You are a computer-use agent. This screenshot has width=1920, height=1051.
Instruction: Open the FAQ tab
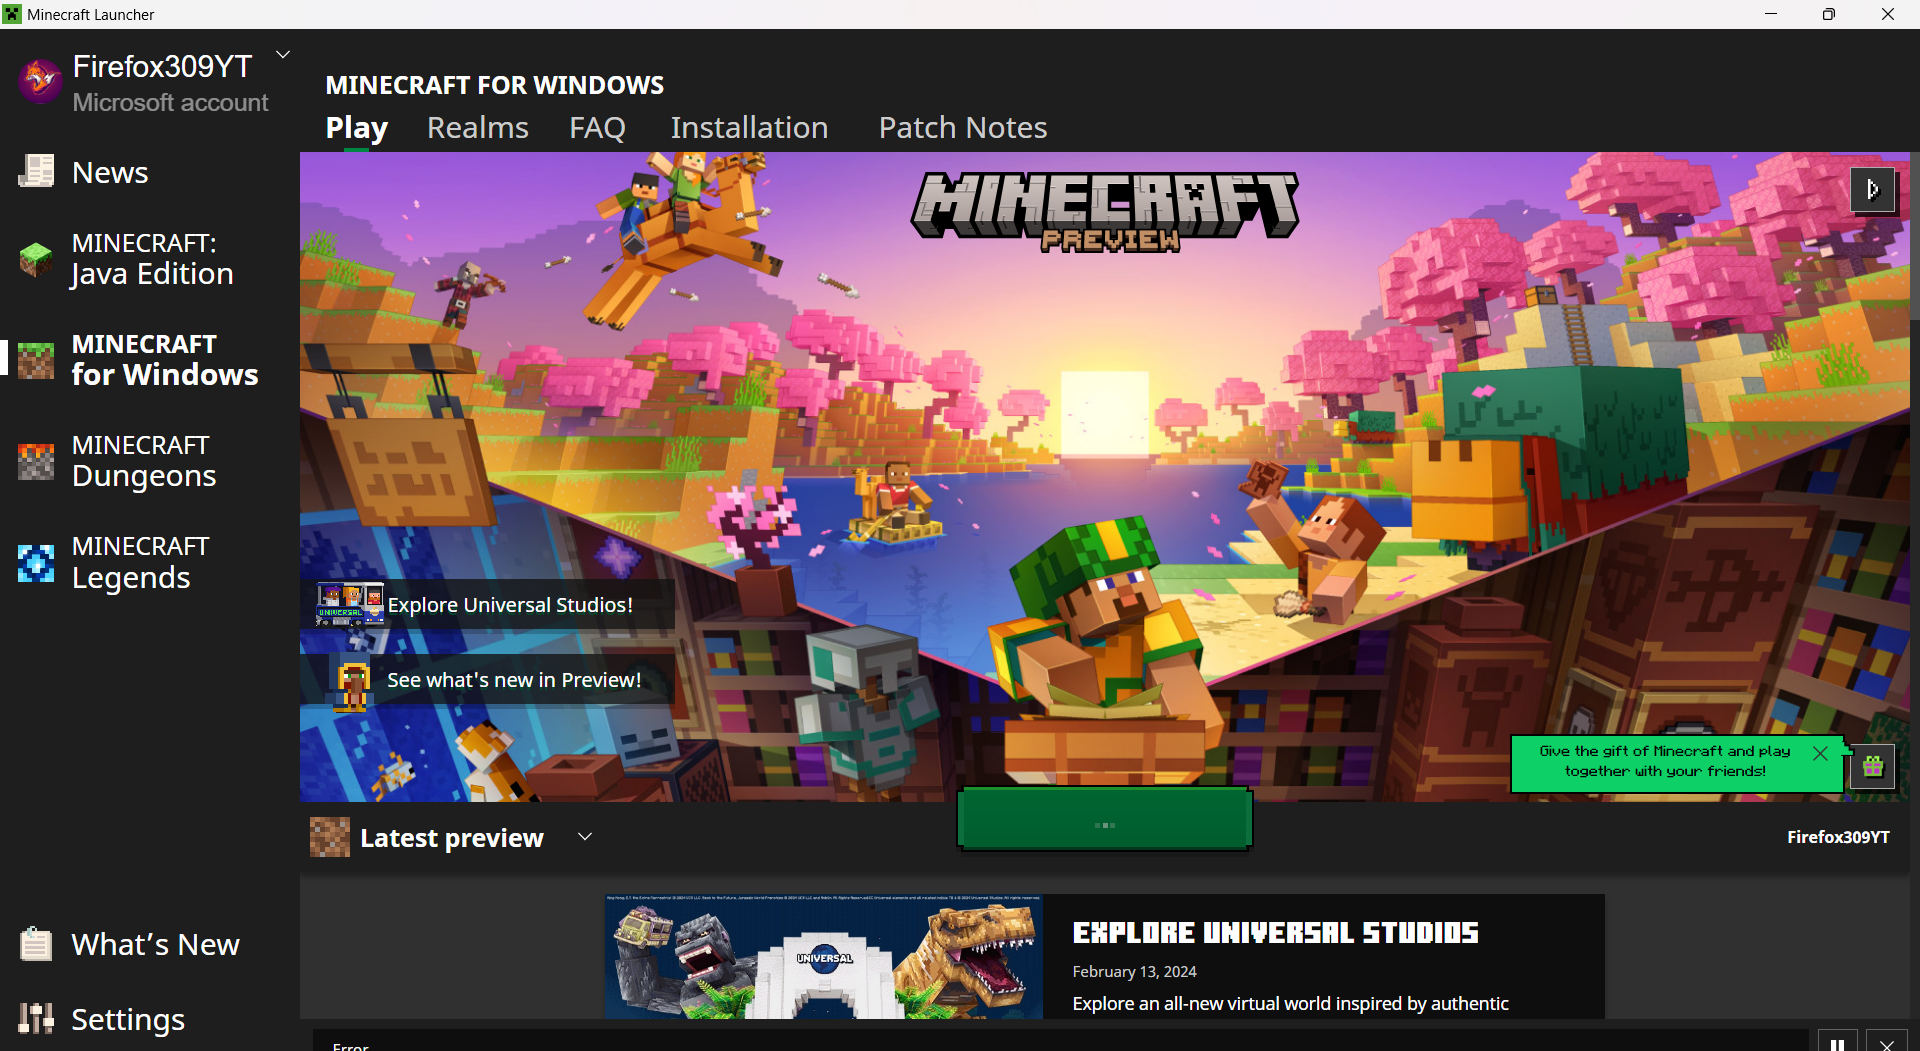tap(597, 128)
